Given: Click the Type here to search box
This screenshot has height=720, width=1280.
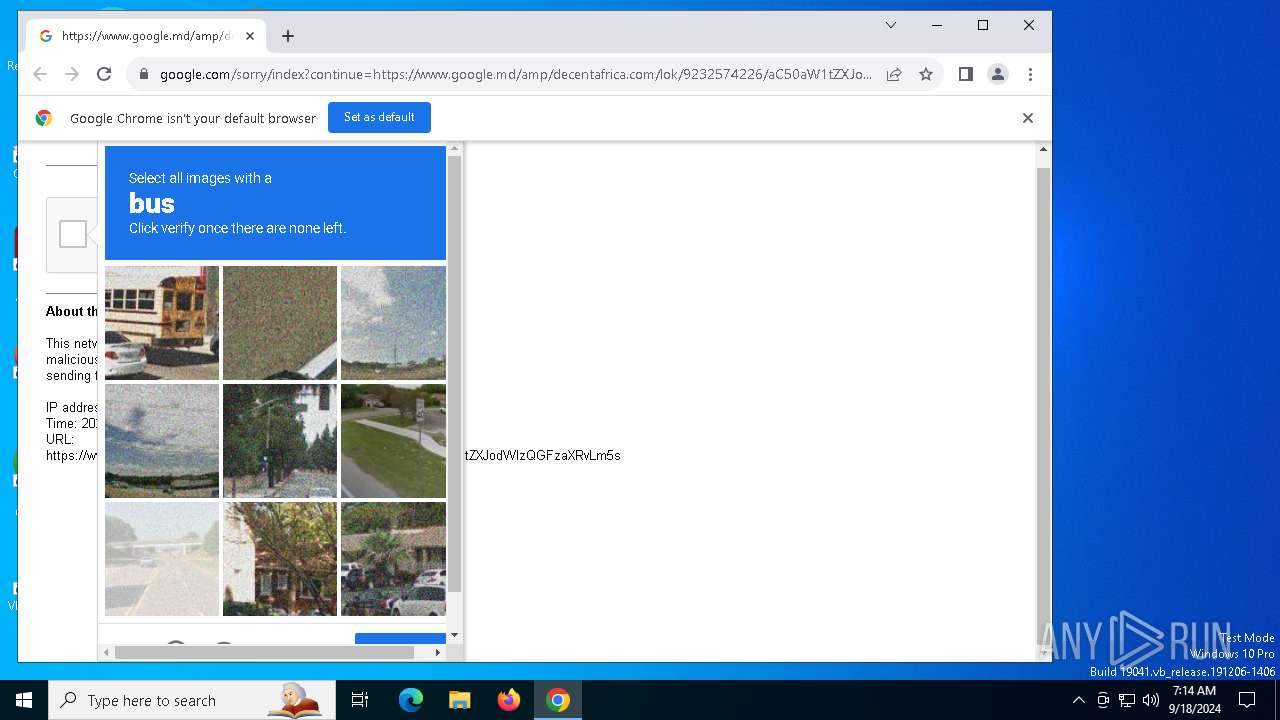Looking at the screenshot, I should 192,700.
